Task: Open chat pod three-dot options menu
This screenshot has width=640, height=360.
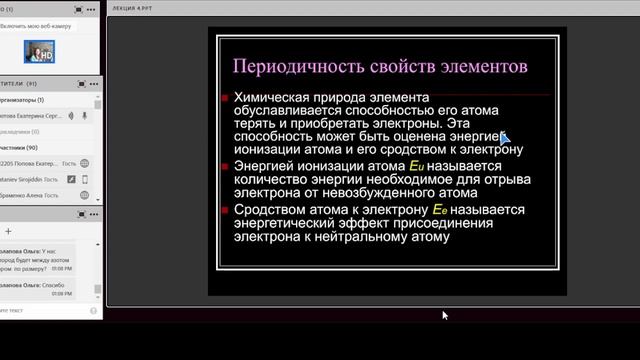Action: coord(94,214)
